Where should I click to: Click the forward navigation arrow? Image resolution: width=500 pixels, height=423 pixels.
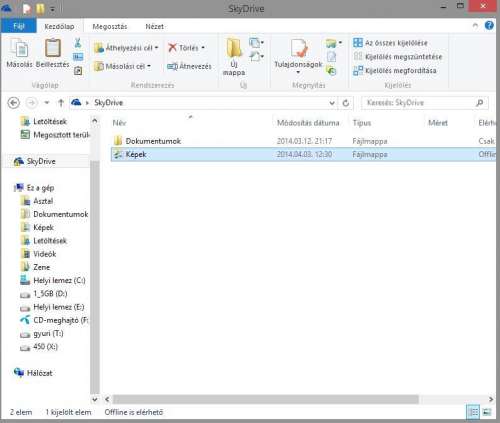click(32, 103)
